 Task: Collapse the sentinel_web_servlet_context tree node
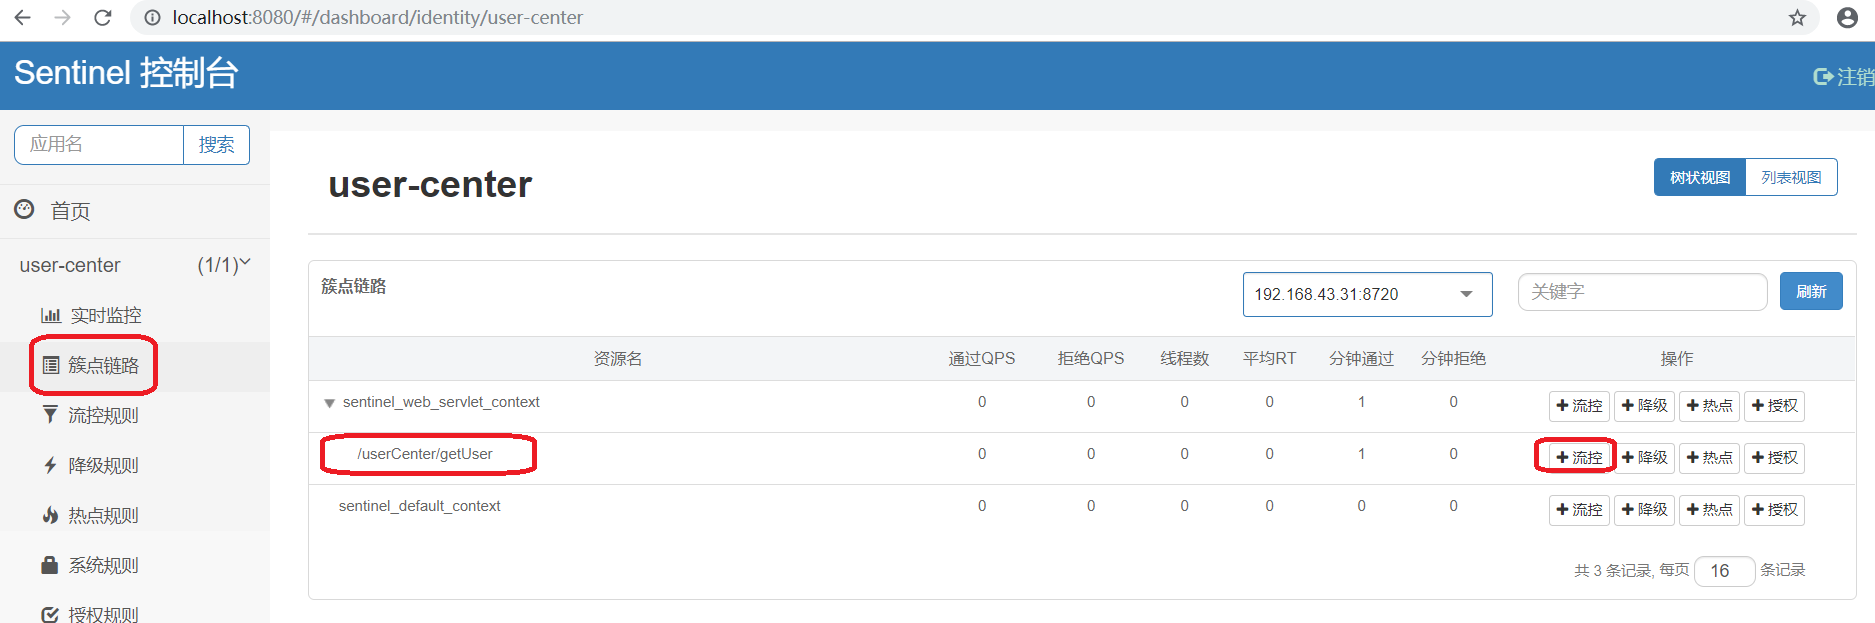(329, 403)
